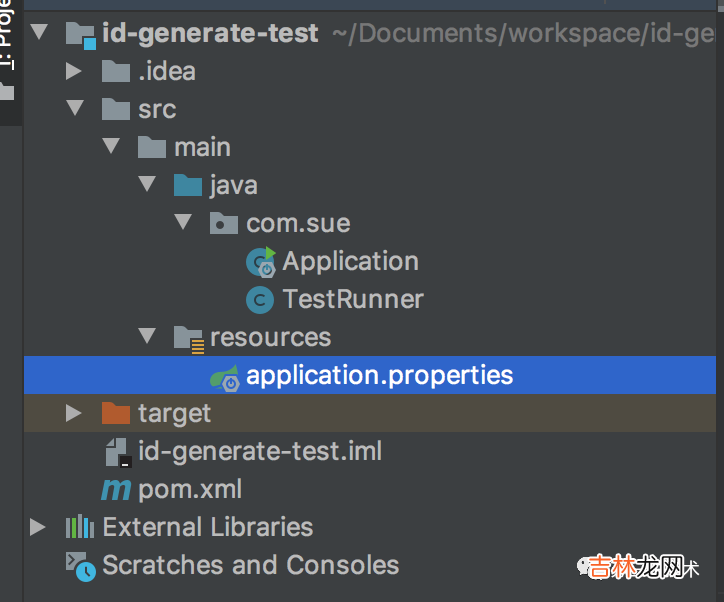
Task: Select the id-generate-test project root label
Action: [x=210, y=33]
